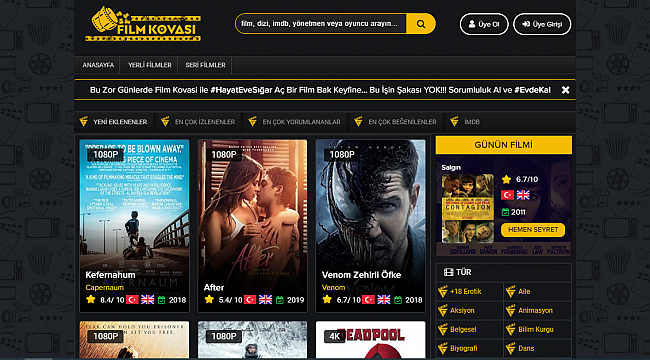650x360 pixels.
Task: Click the Turkish flag on Venom card
Action: [x=368, y=299]
